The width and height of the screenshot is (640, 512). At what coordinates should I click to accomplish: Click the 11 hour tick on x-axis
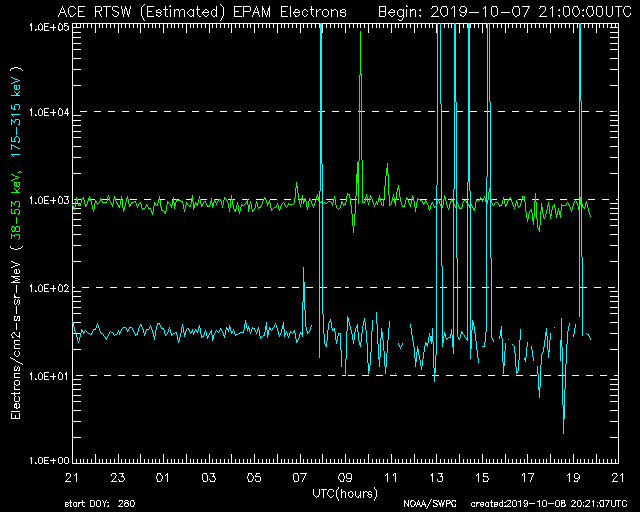(x=391, y=478)
